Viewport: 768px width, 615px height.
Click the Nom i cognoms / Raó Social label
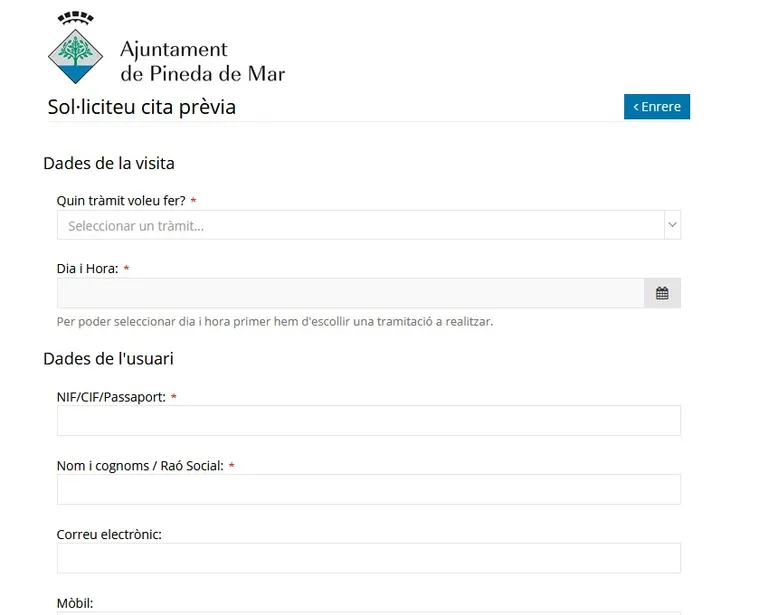[x=140, y=466]
